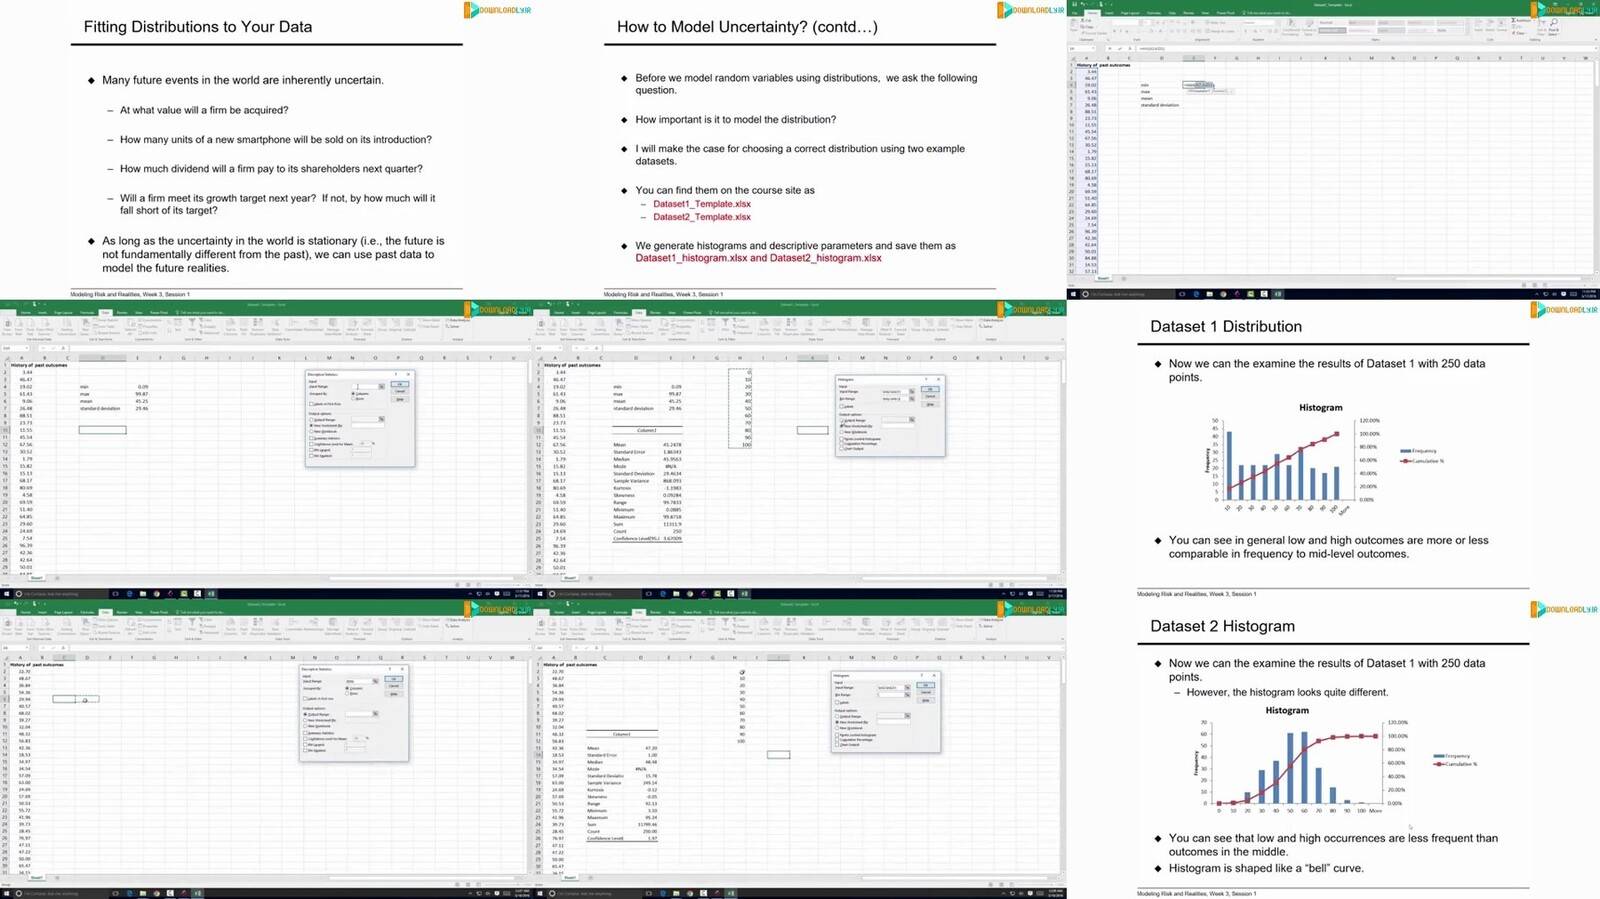The image size is (1600, 899).
Task: Click Insert Function fx in Excel window without dialog
Action: [1130, 48]
